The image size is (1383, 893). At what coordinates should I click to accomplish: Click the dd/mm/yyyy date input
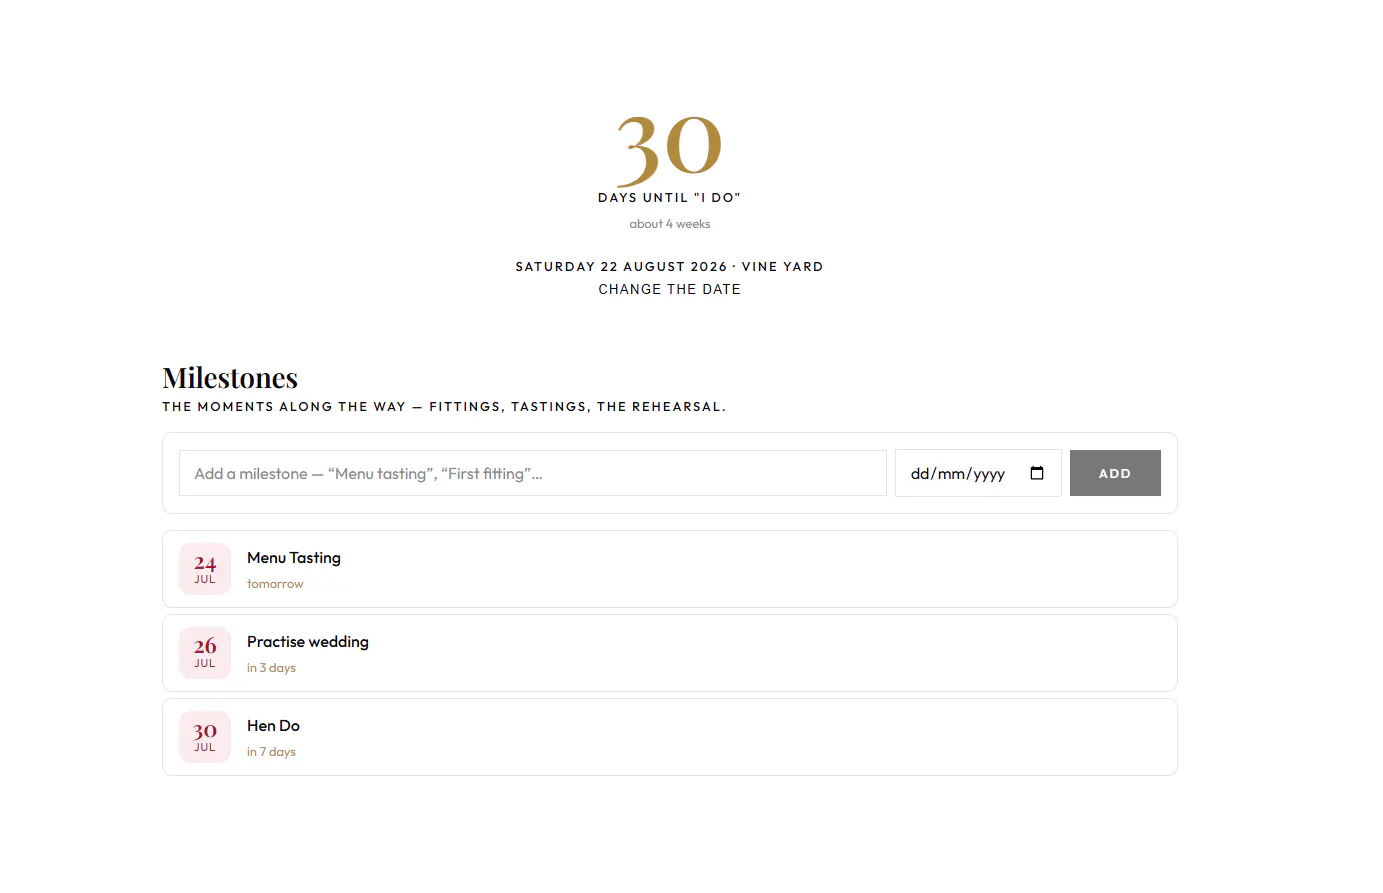click(978, 473)
